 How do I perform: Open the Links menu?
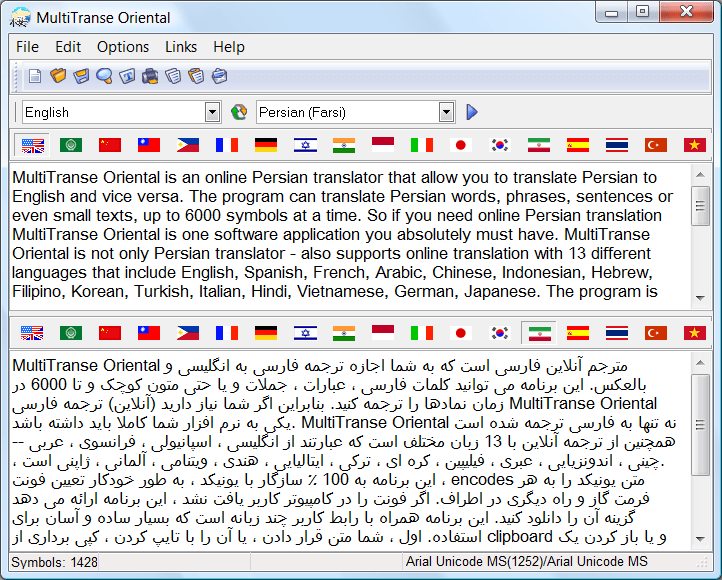point(181,47)
